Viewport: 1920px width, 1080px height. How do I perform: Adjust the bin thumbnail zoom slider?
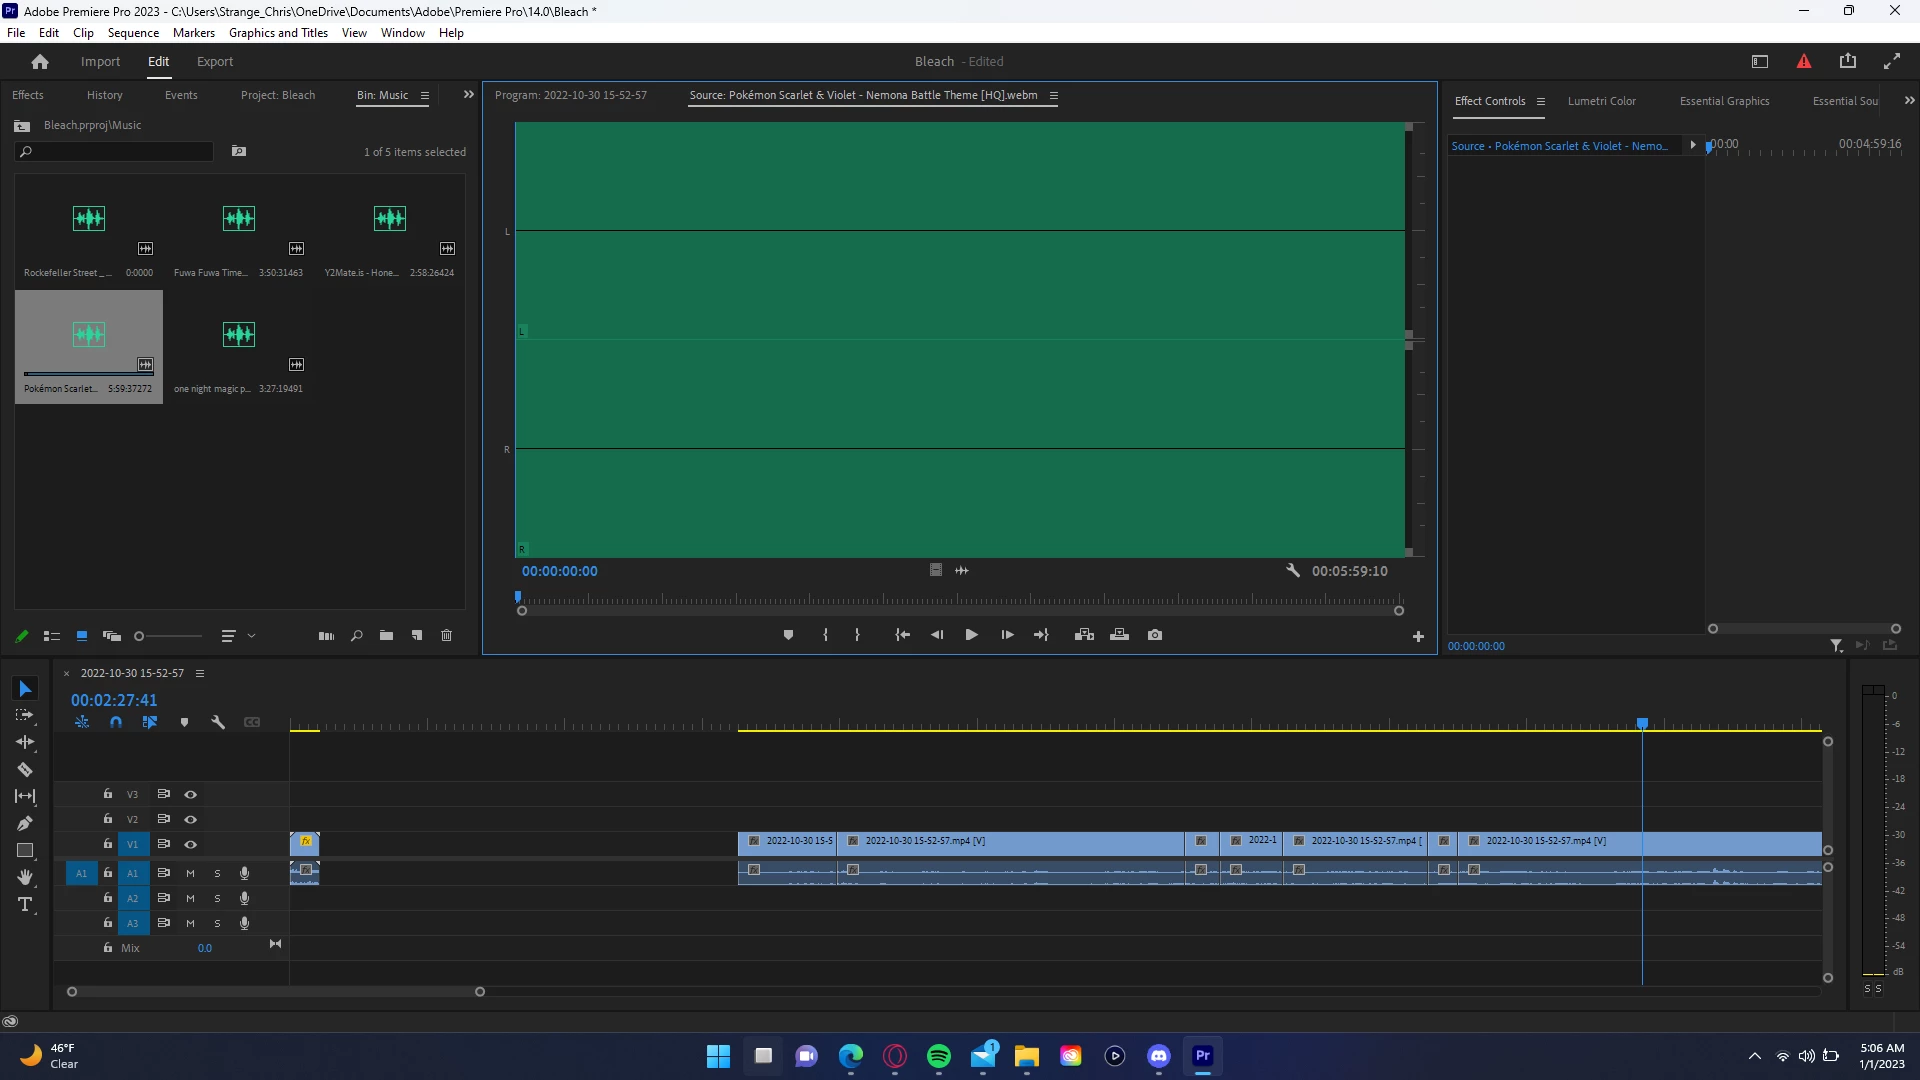point(140,636)
